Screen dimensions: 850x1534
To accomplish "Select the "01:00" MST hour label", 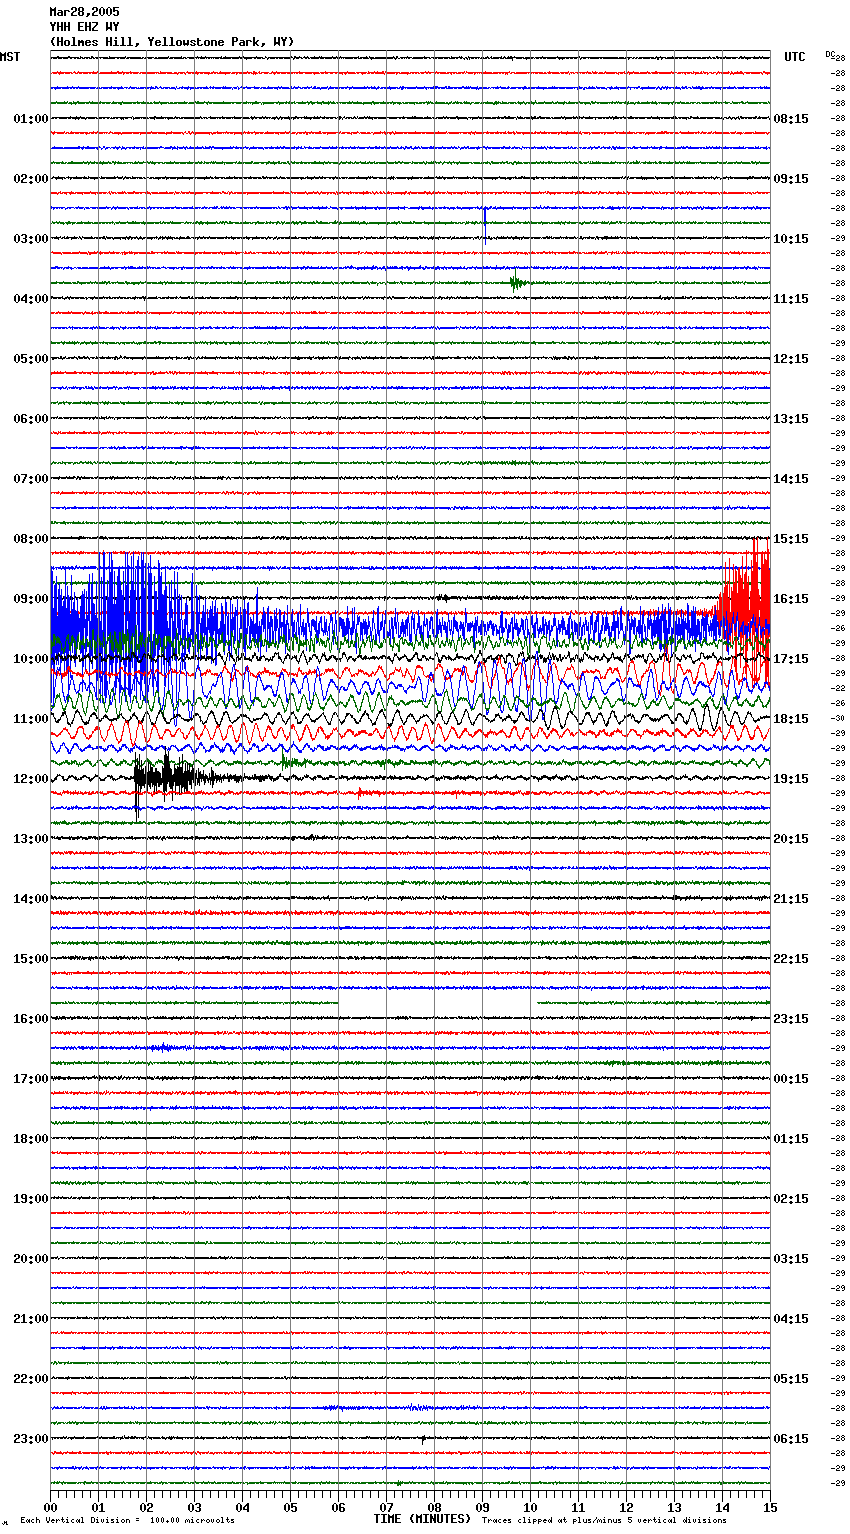I will tap(31, 119).
